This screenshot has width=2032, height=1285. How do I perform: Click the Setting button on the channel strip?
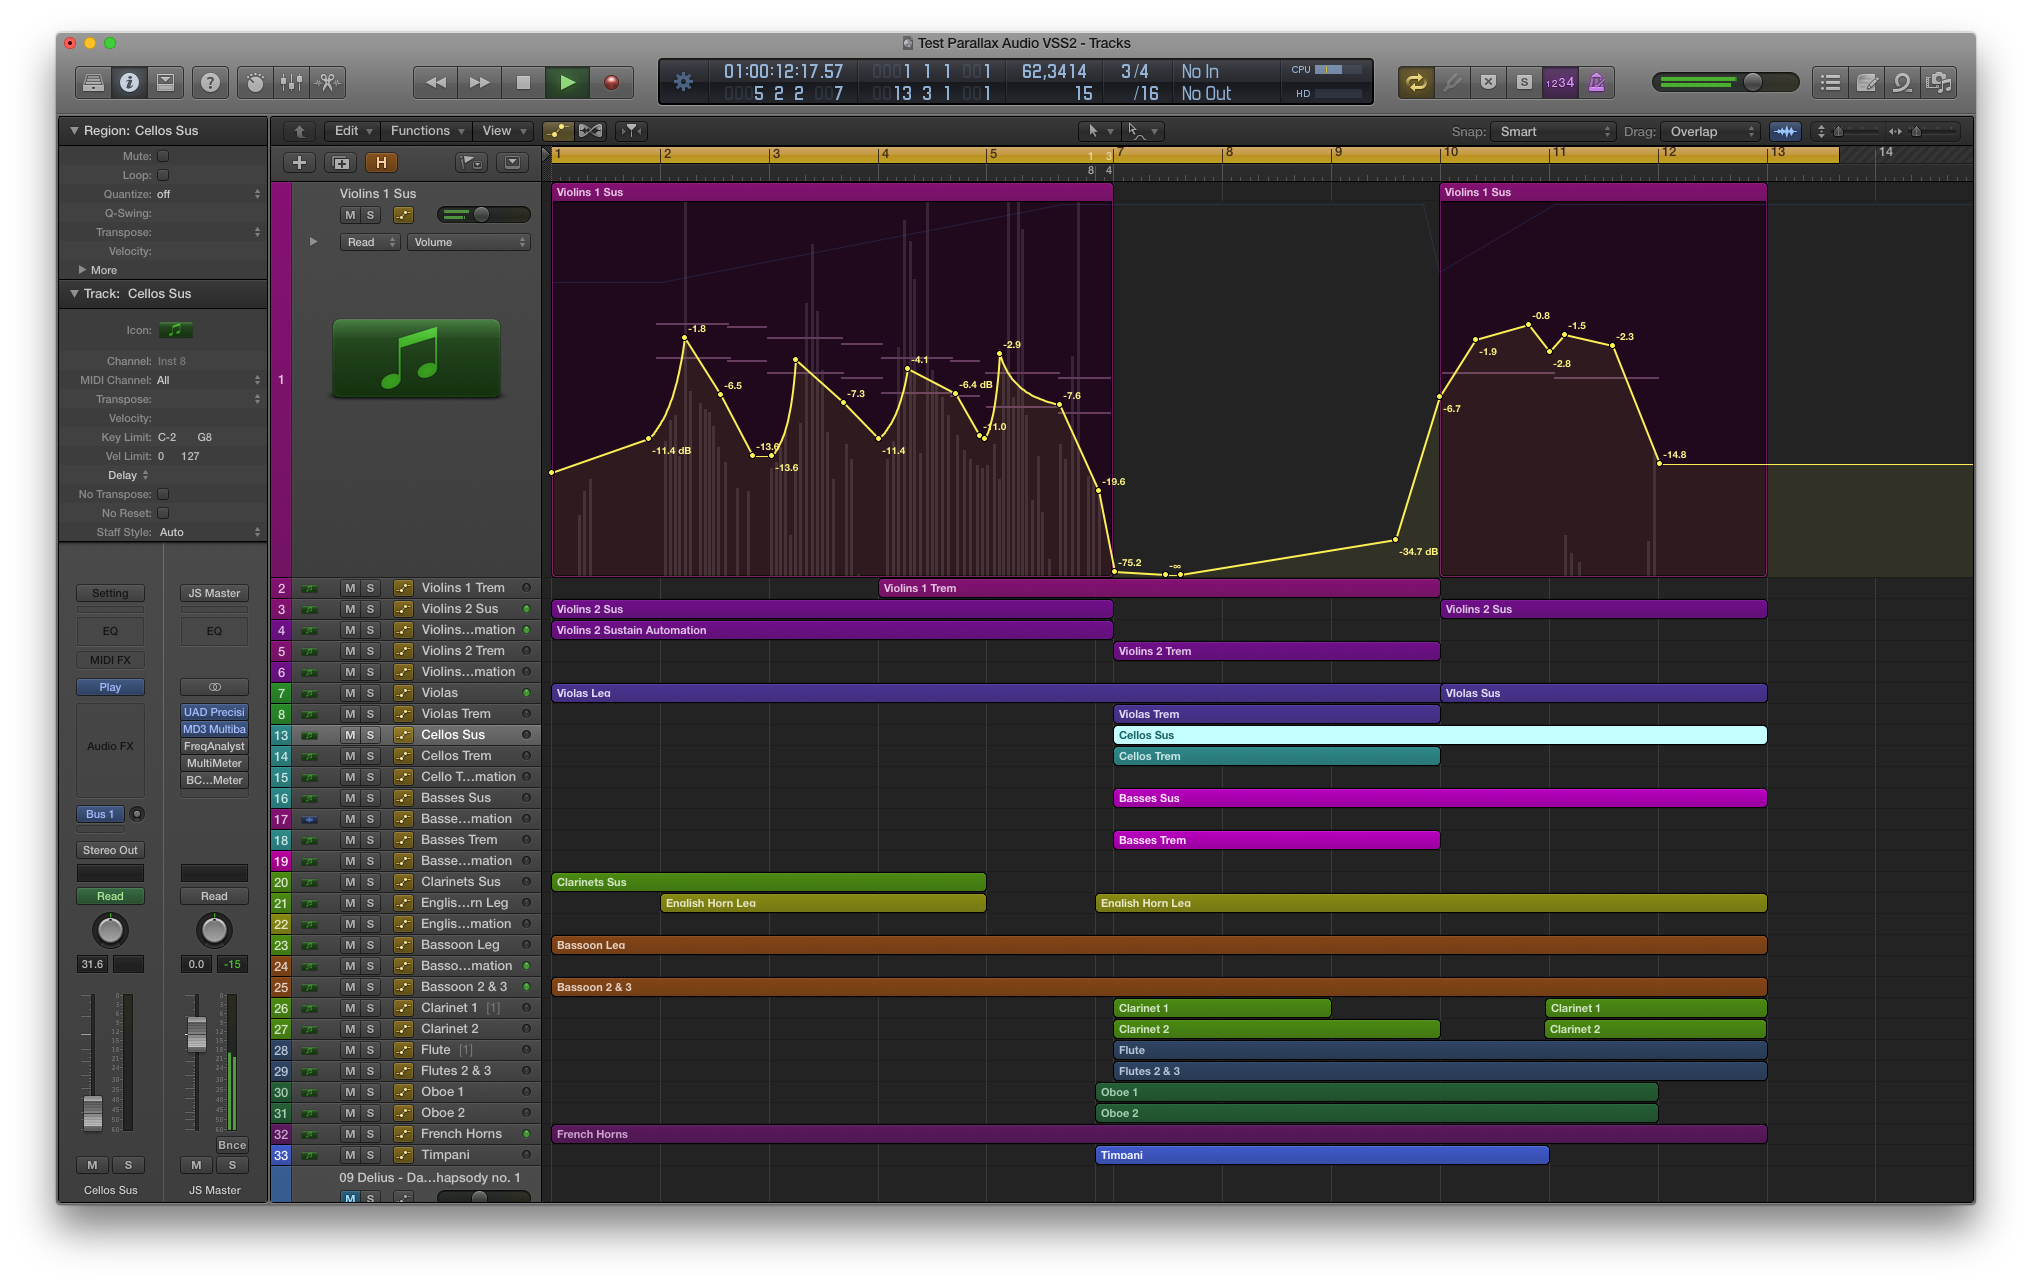pos(109,592)
